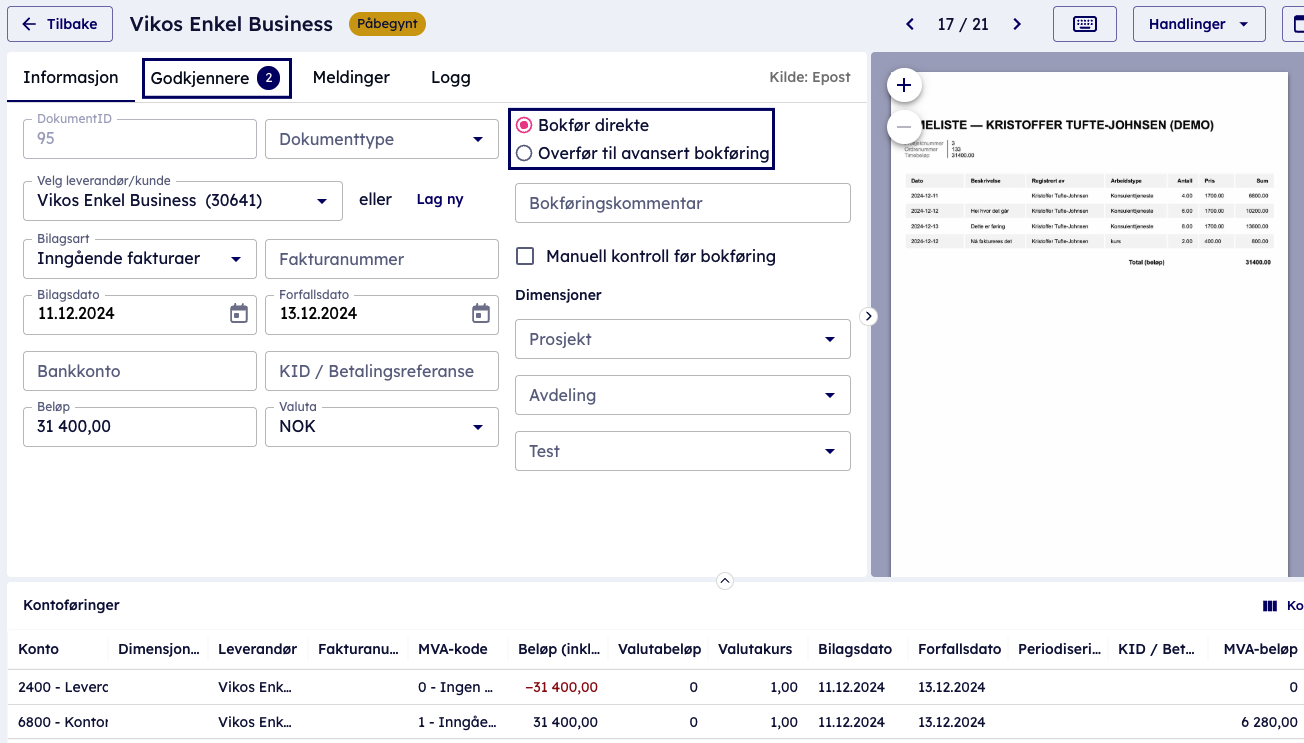Go to next document arrow
This screenshot has width=1304, height=743.
[1017, 24]
